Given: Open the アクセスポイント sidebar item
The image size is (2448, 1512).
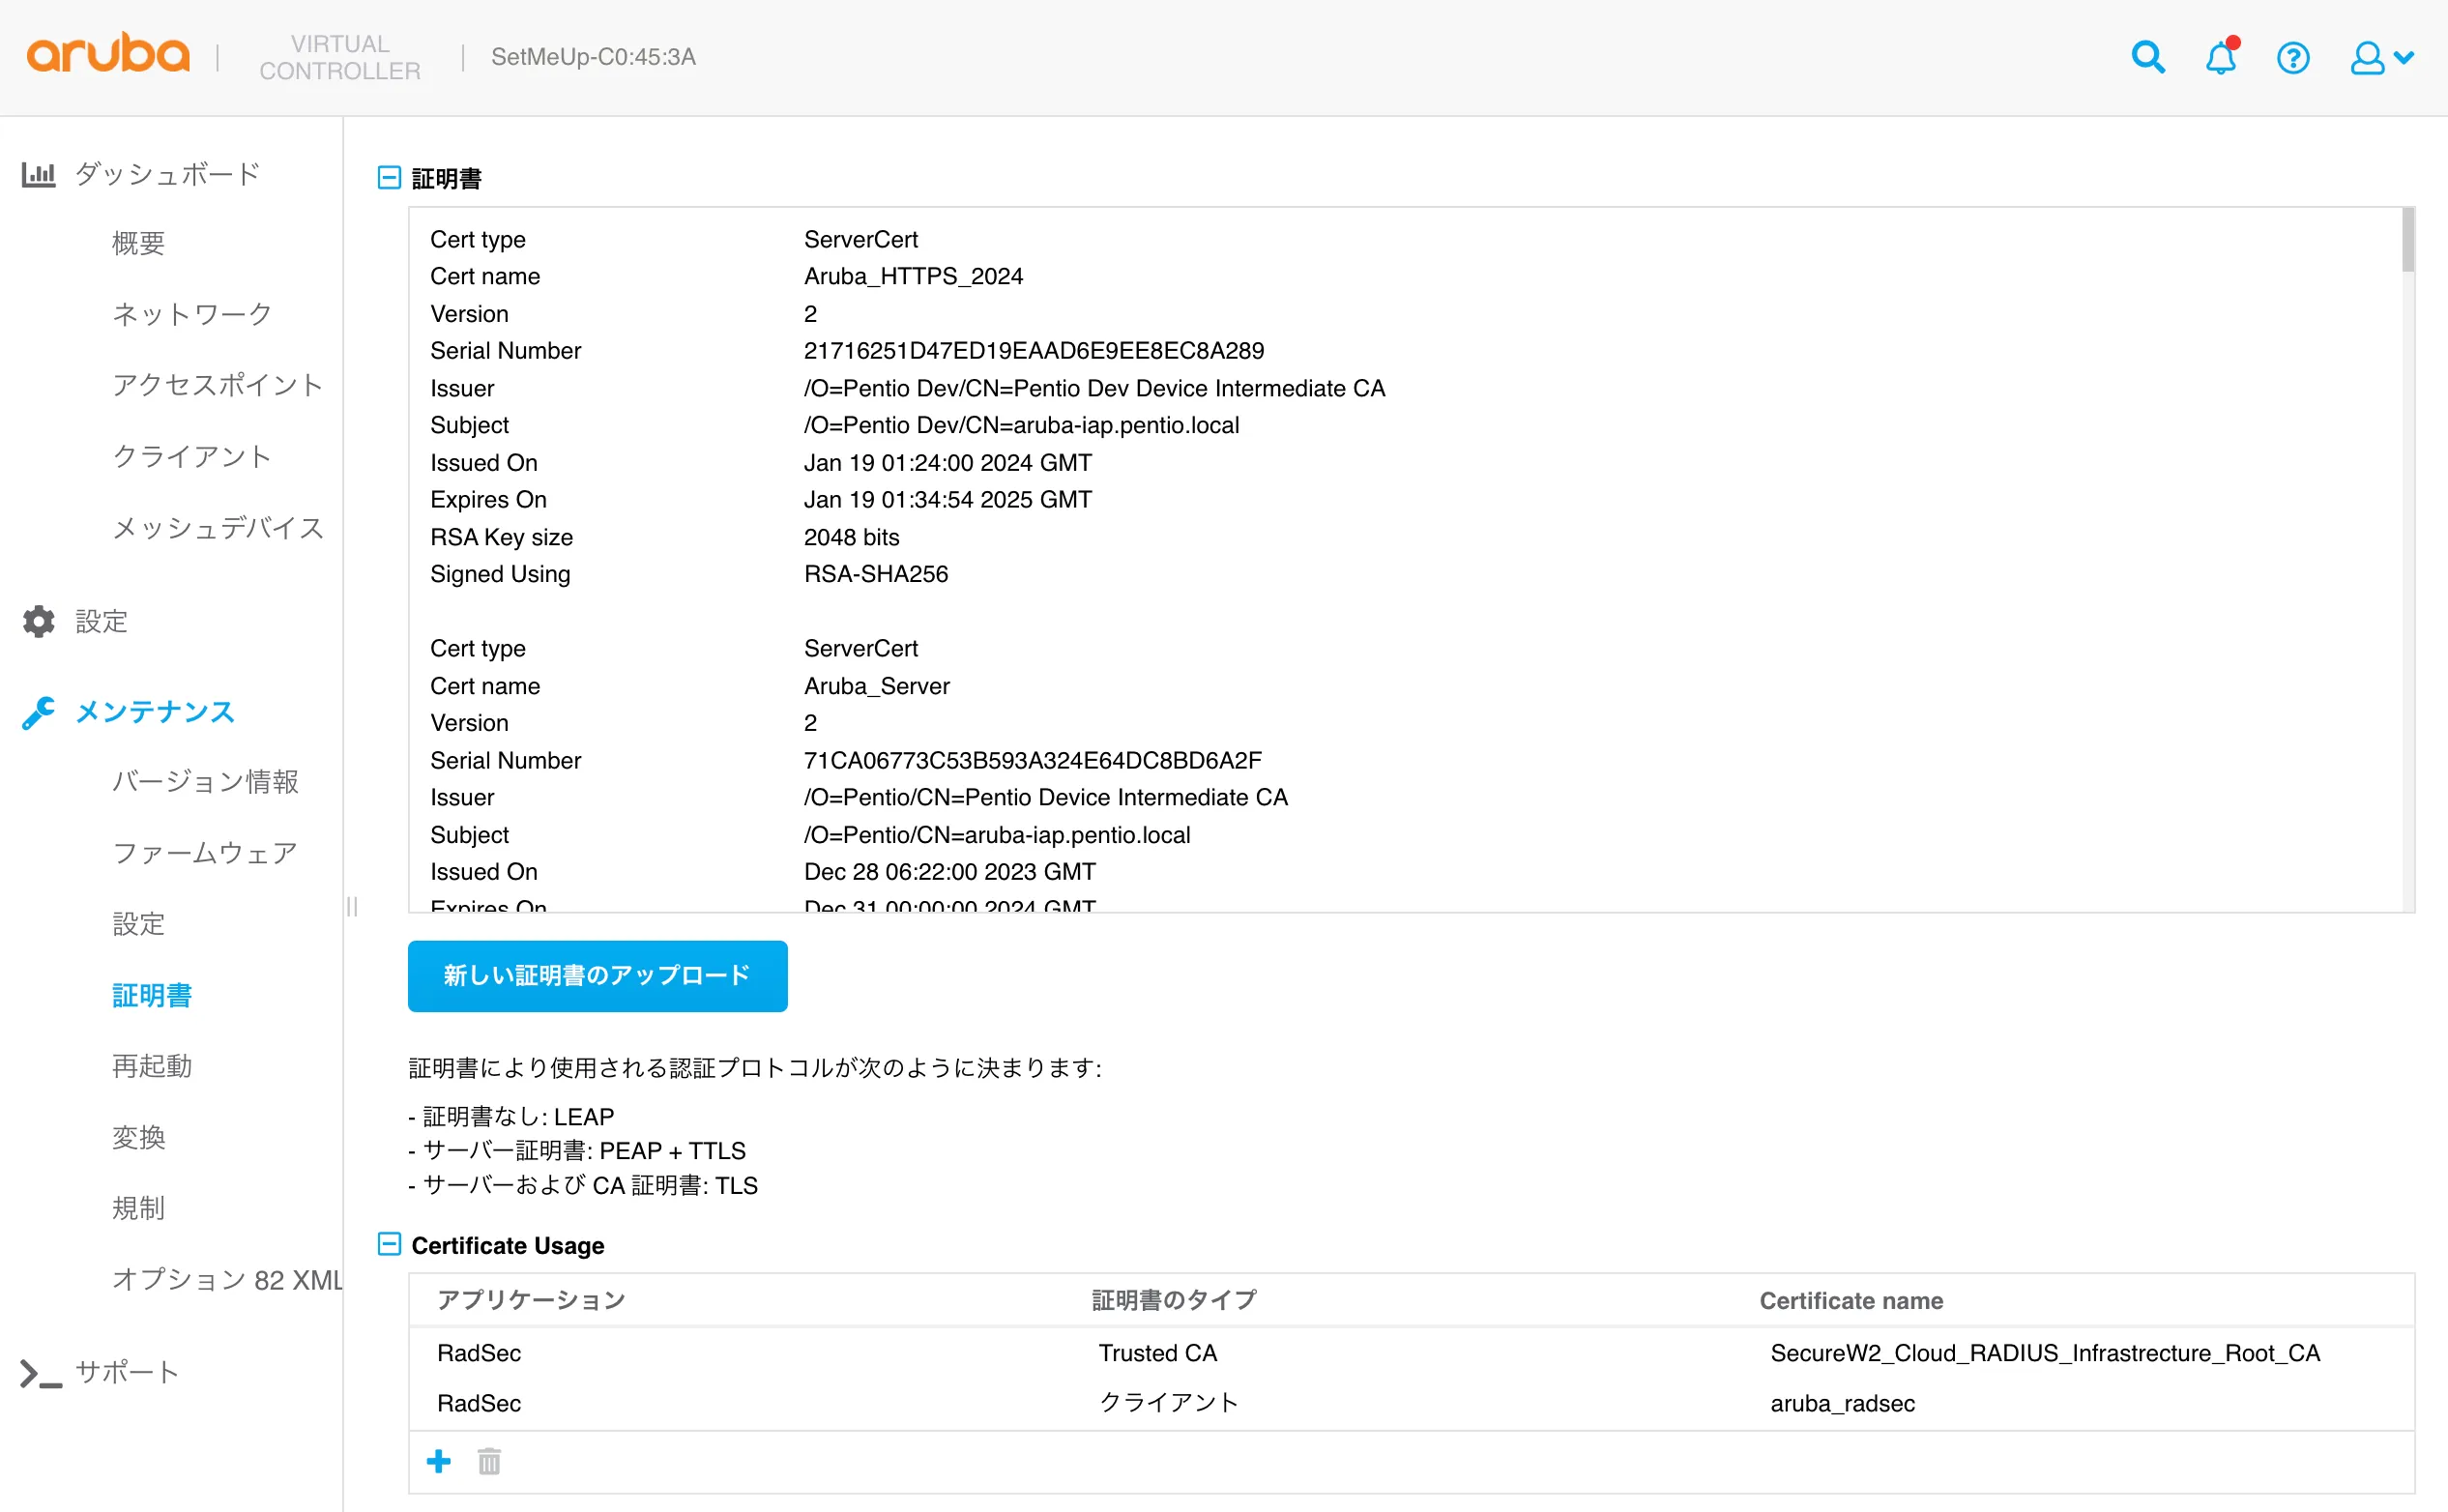Looking at the screenshot, I should pyautogui.click(x=217, y=385).
